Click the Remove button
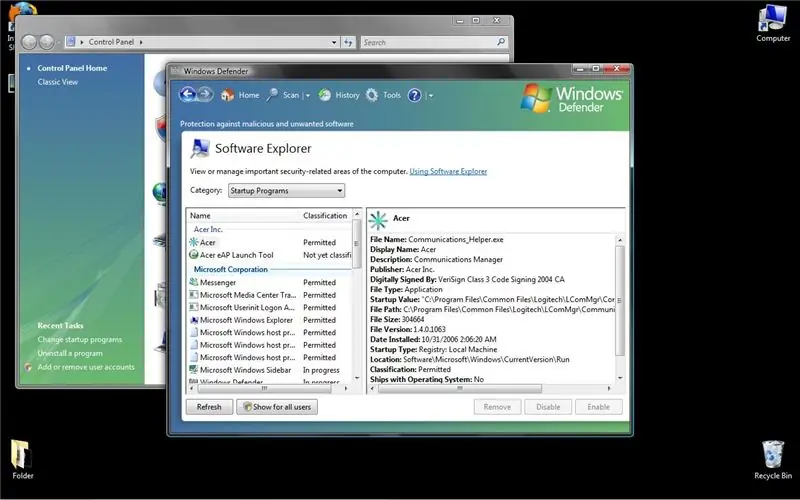 (497, 407)
